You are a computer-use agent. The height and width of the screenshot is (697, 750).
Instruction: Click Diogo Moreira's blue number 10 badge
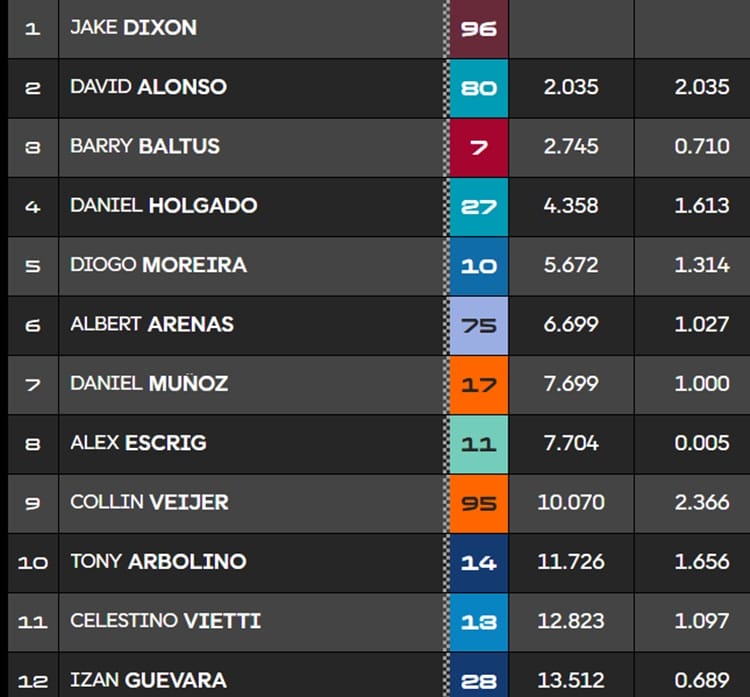(x=478, y=265)
